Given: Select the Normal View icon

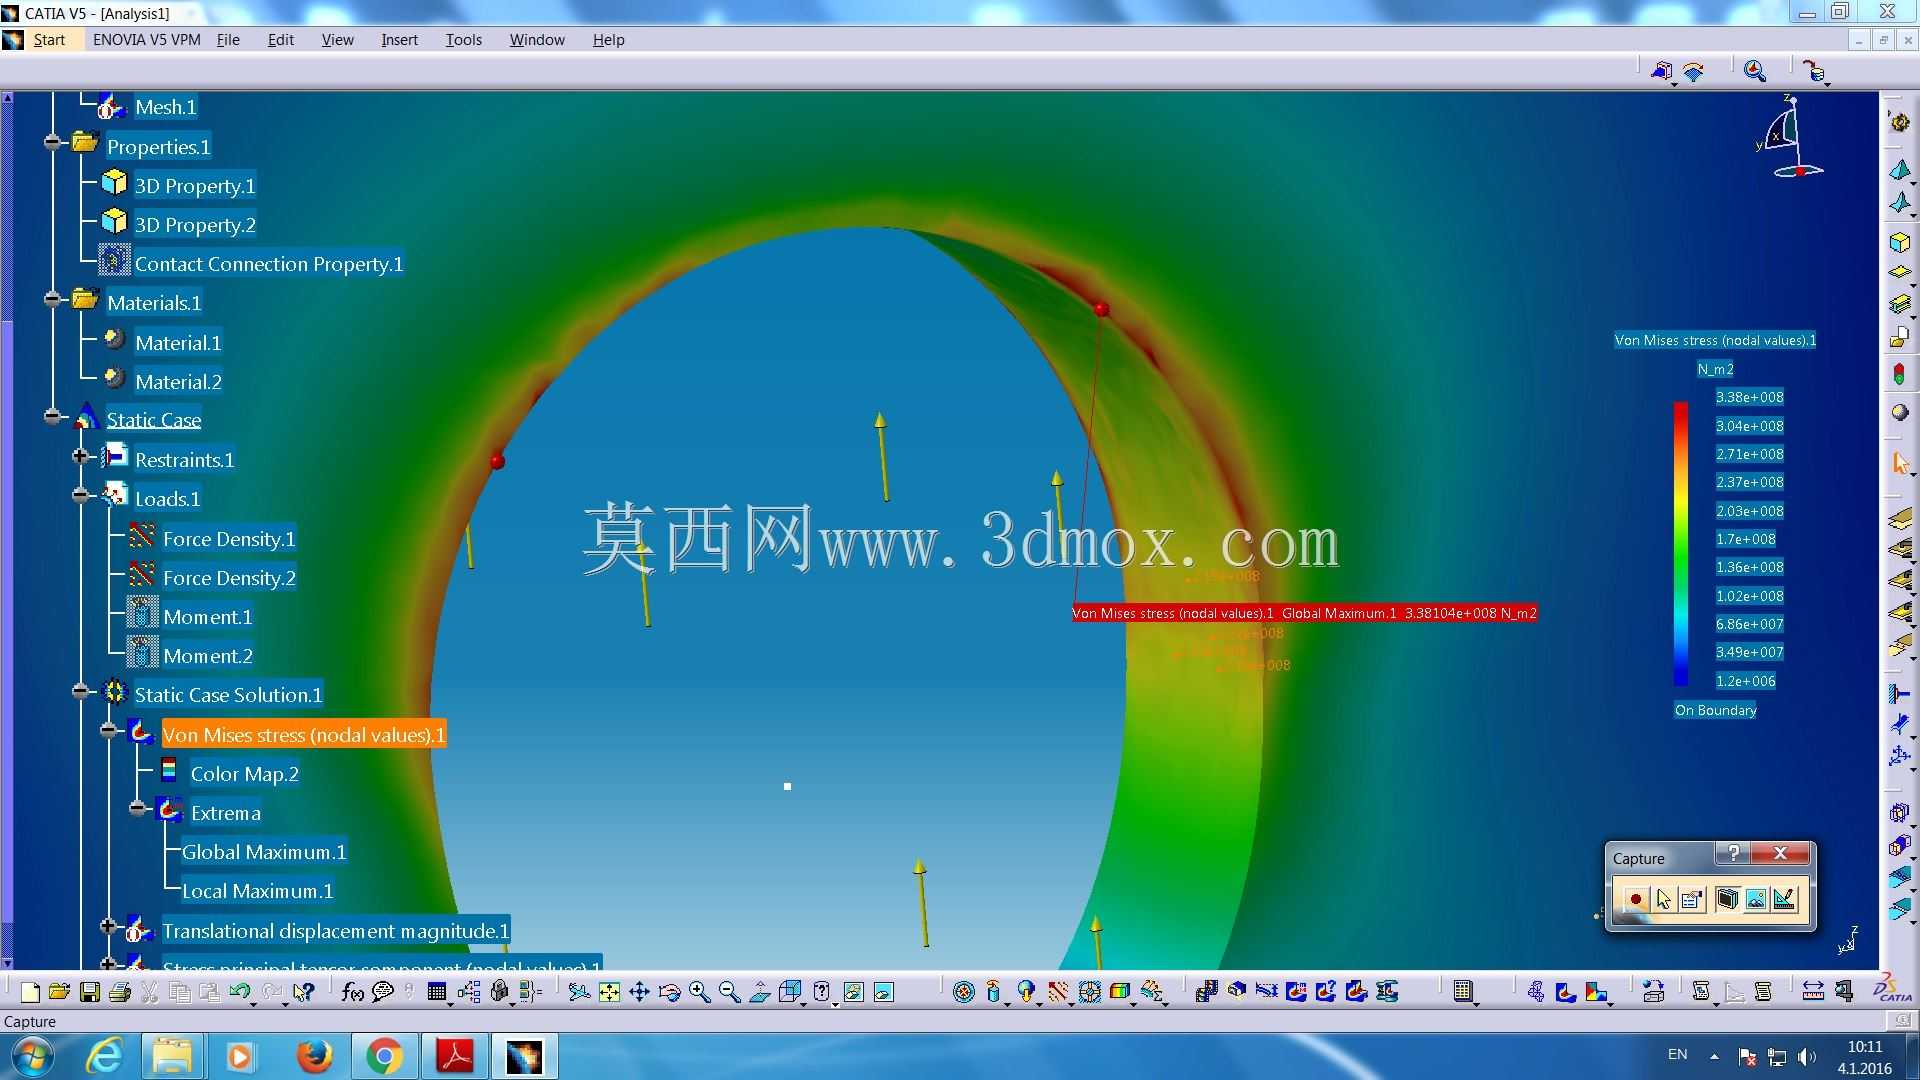Looking at the screenshot, I should click(x=759, y=992).
